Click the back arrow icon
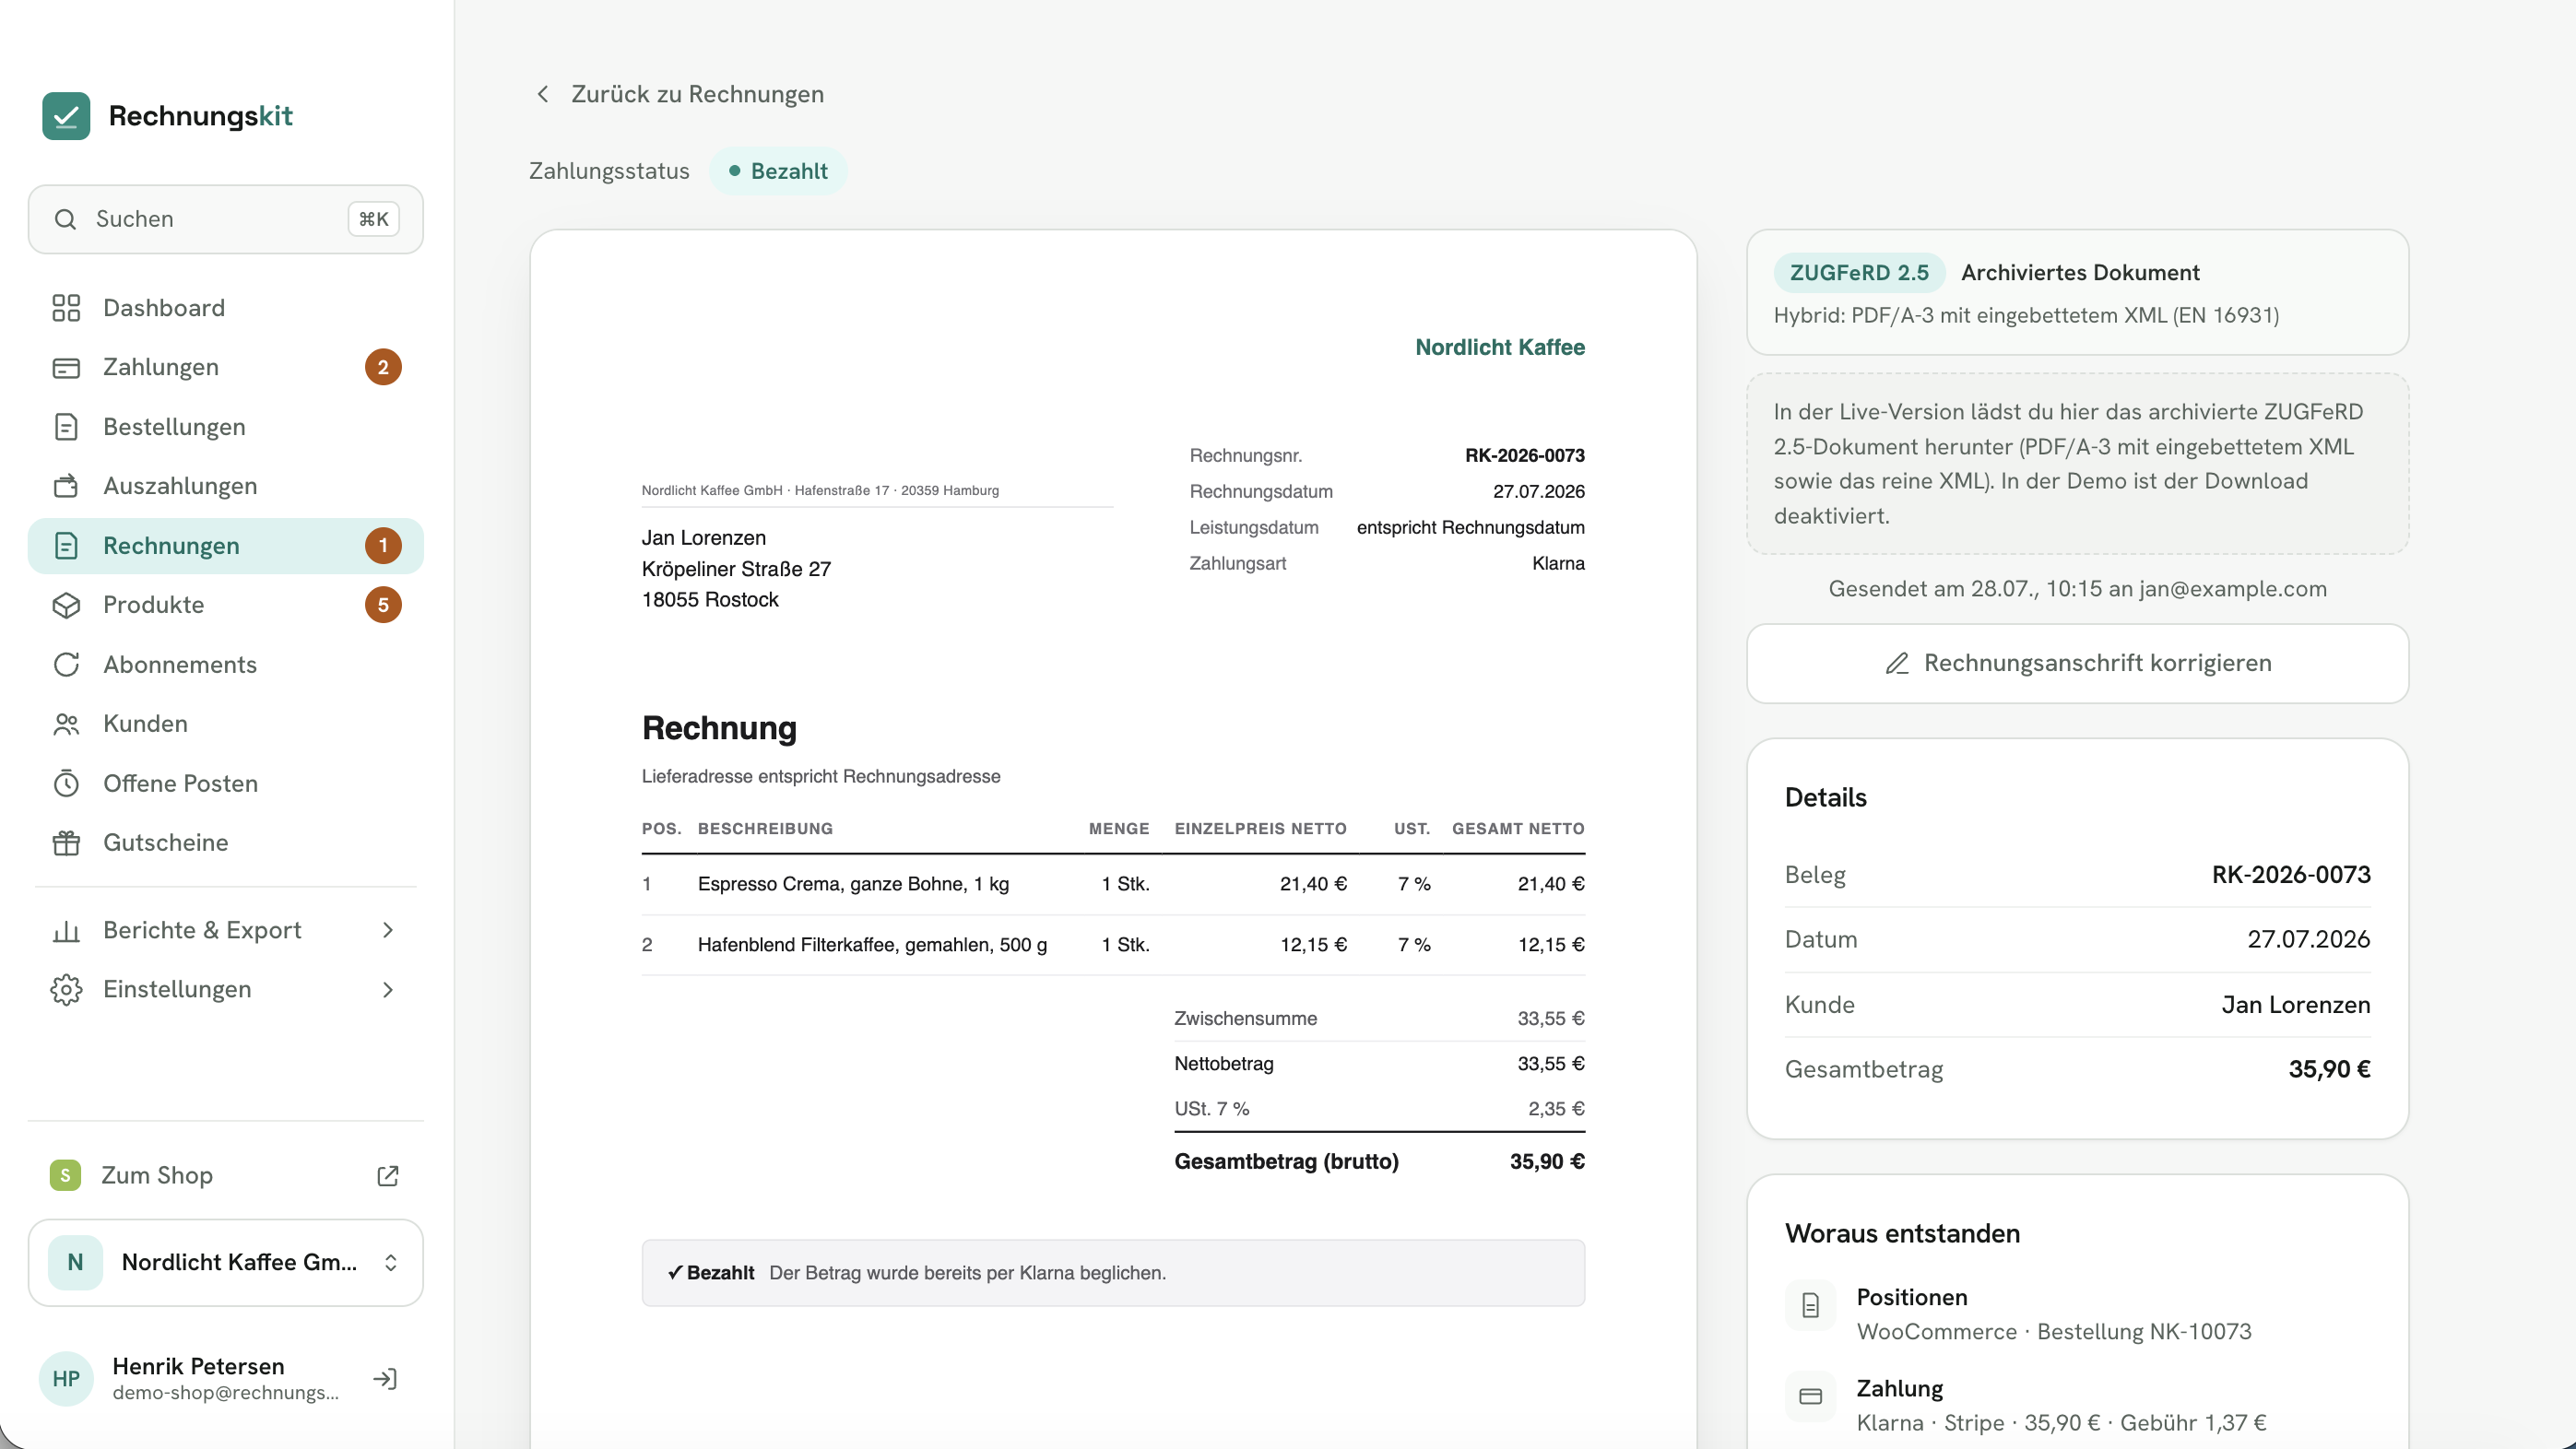The width and height of the screenshot is (2576, 1449). tap(542, 94)
